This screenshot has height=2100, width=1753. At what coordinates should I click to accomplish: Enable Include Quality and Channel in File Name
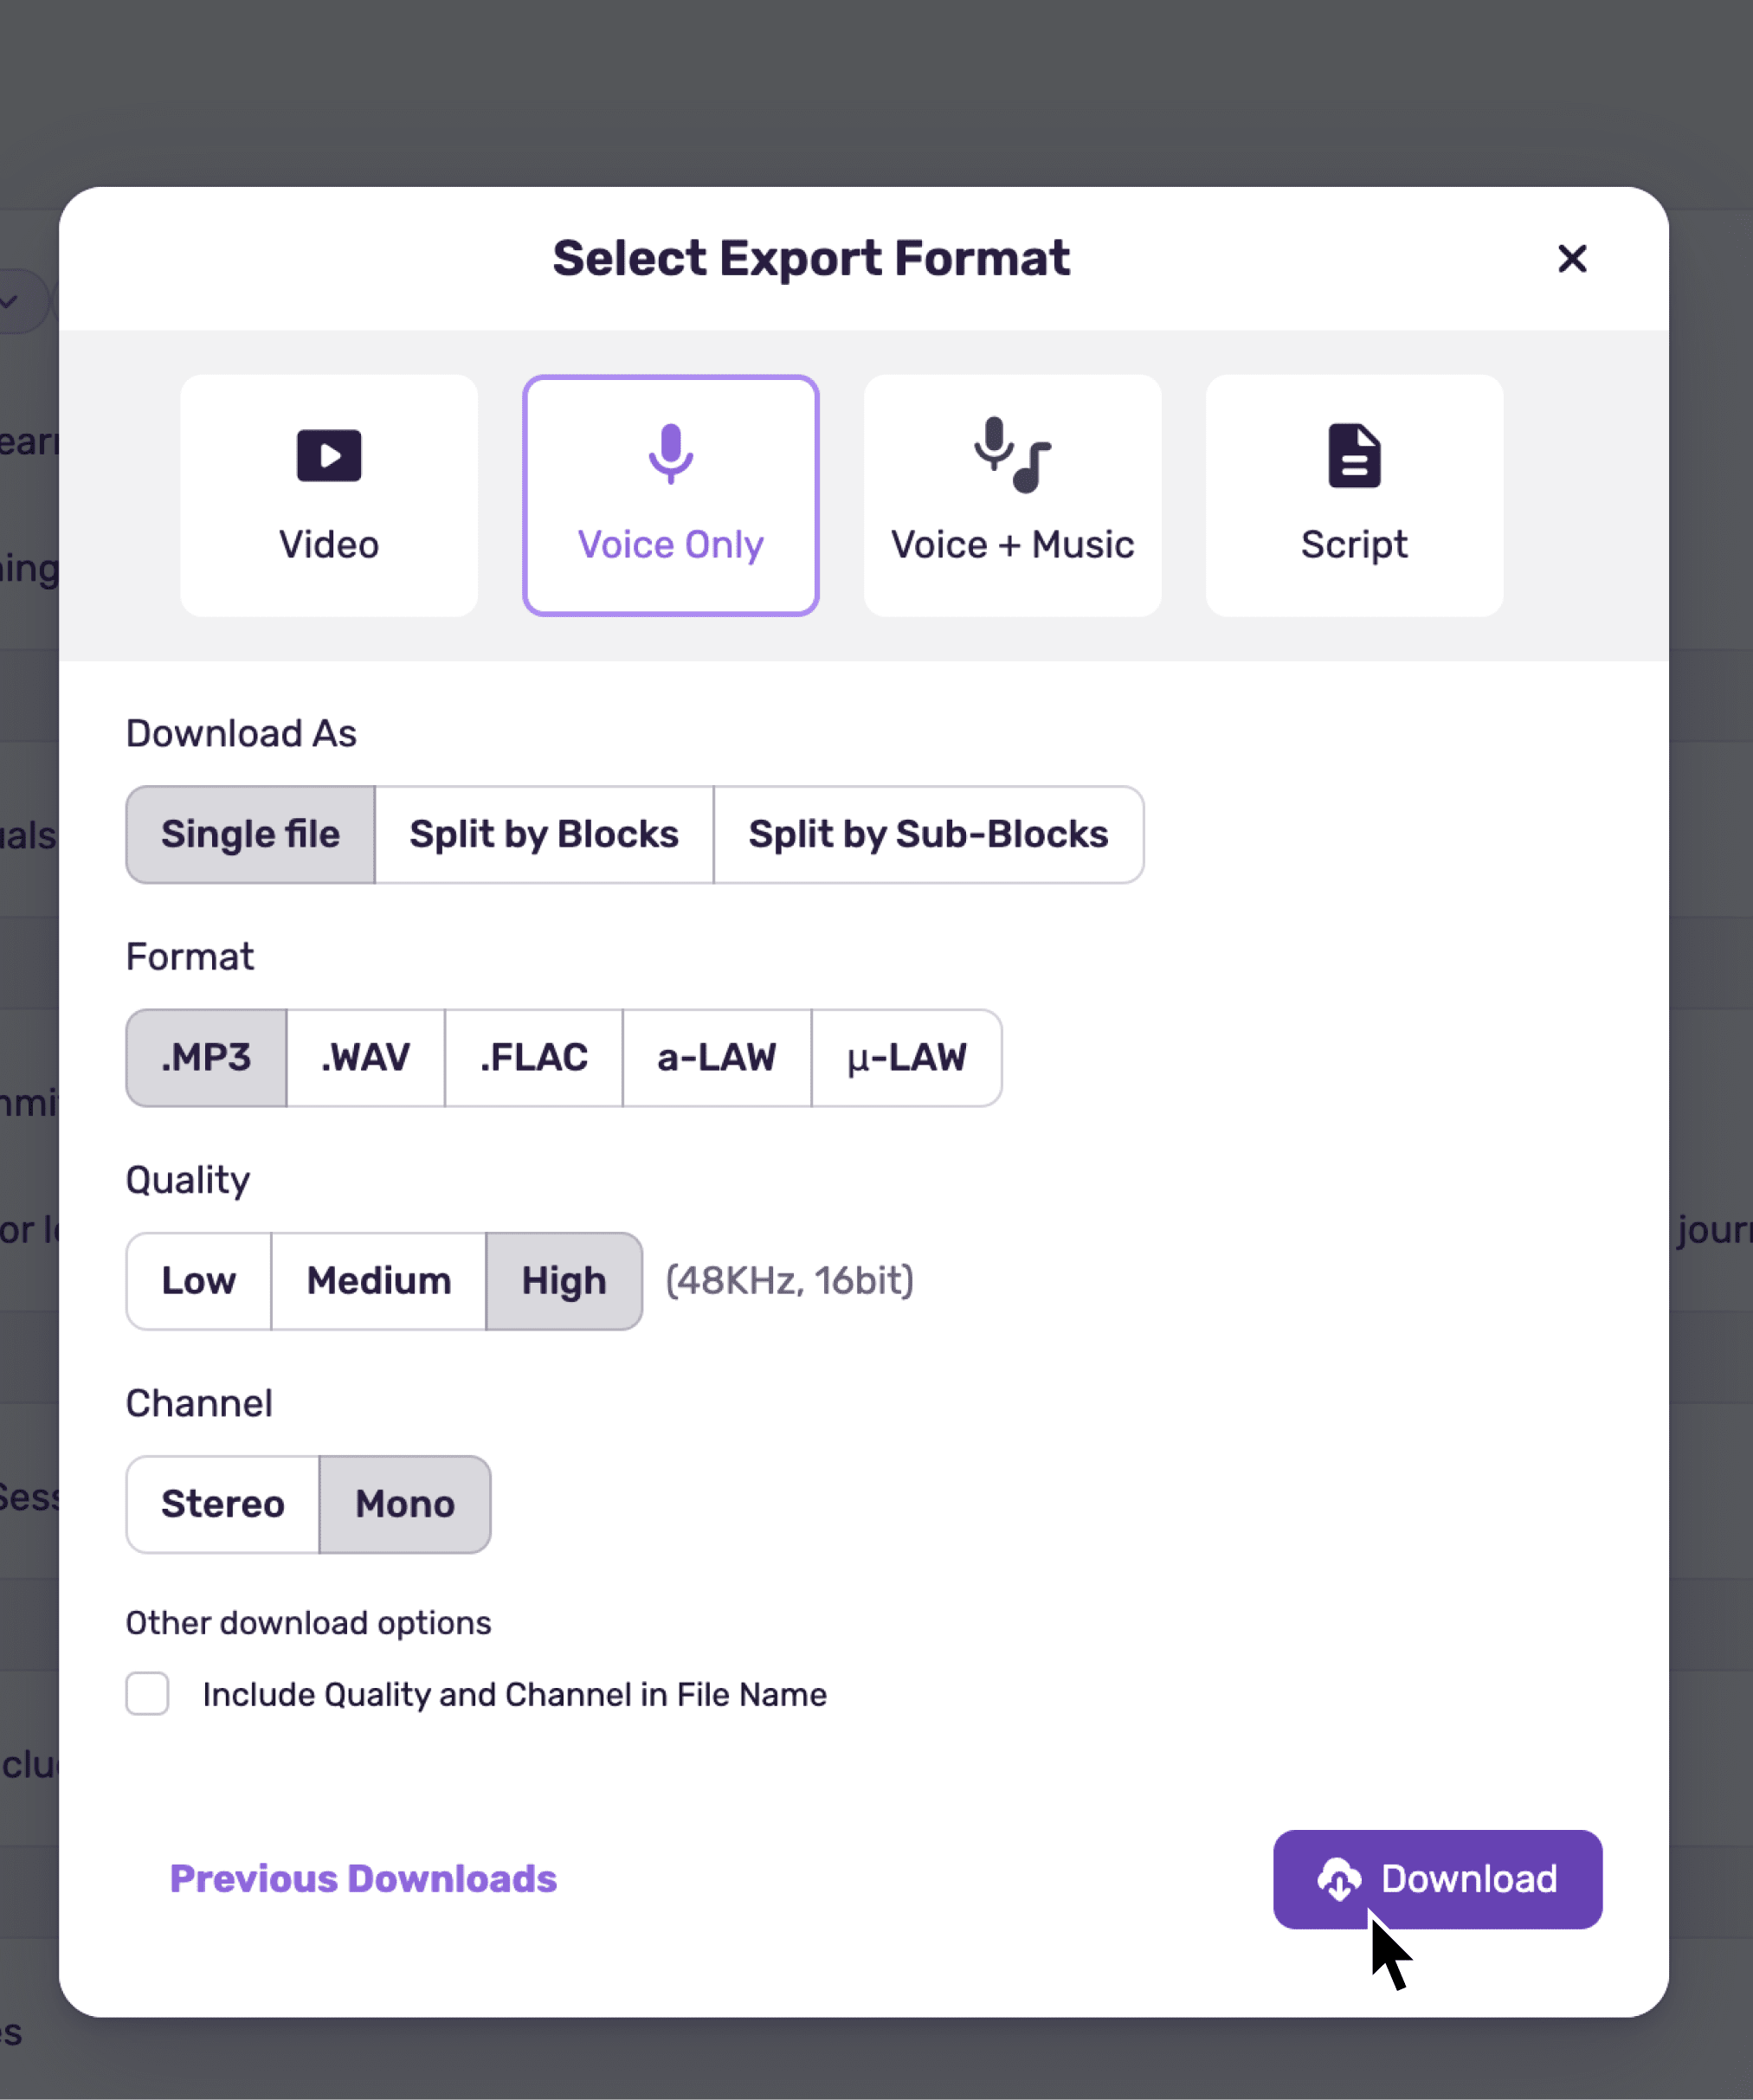147,1694
